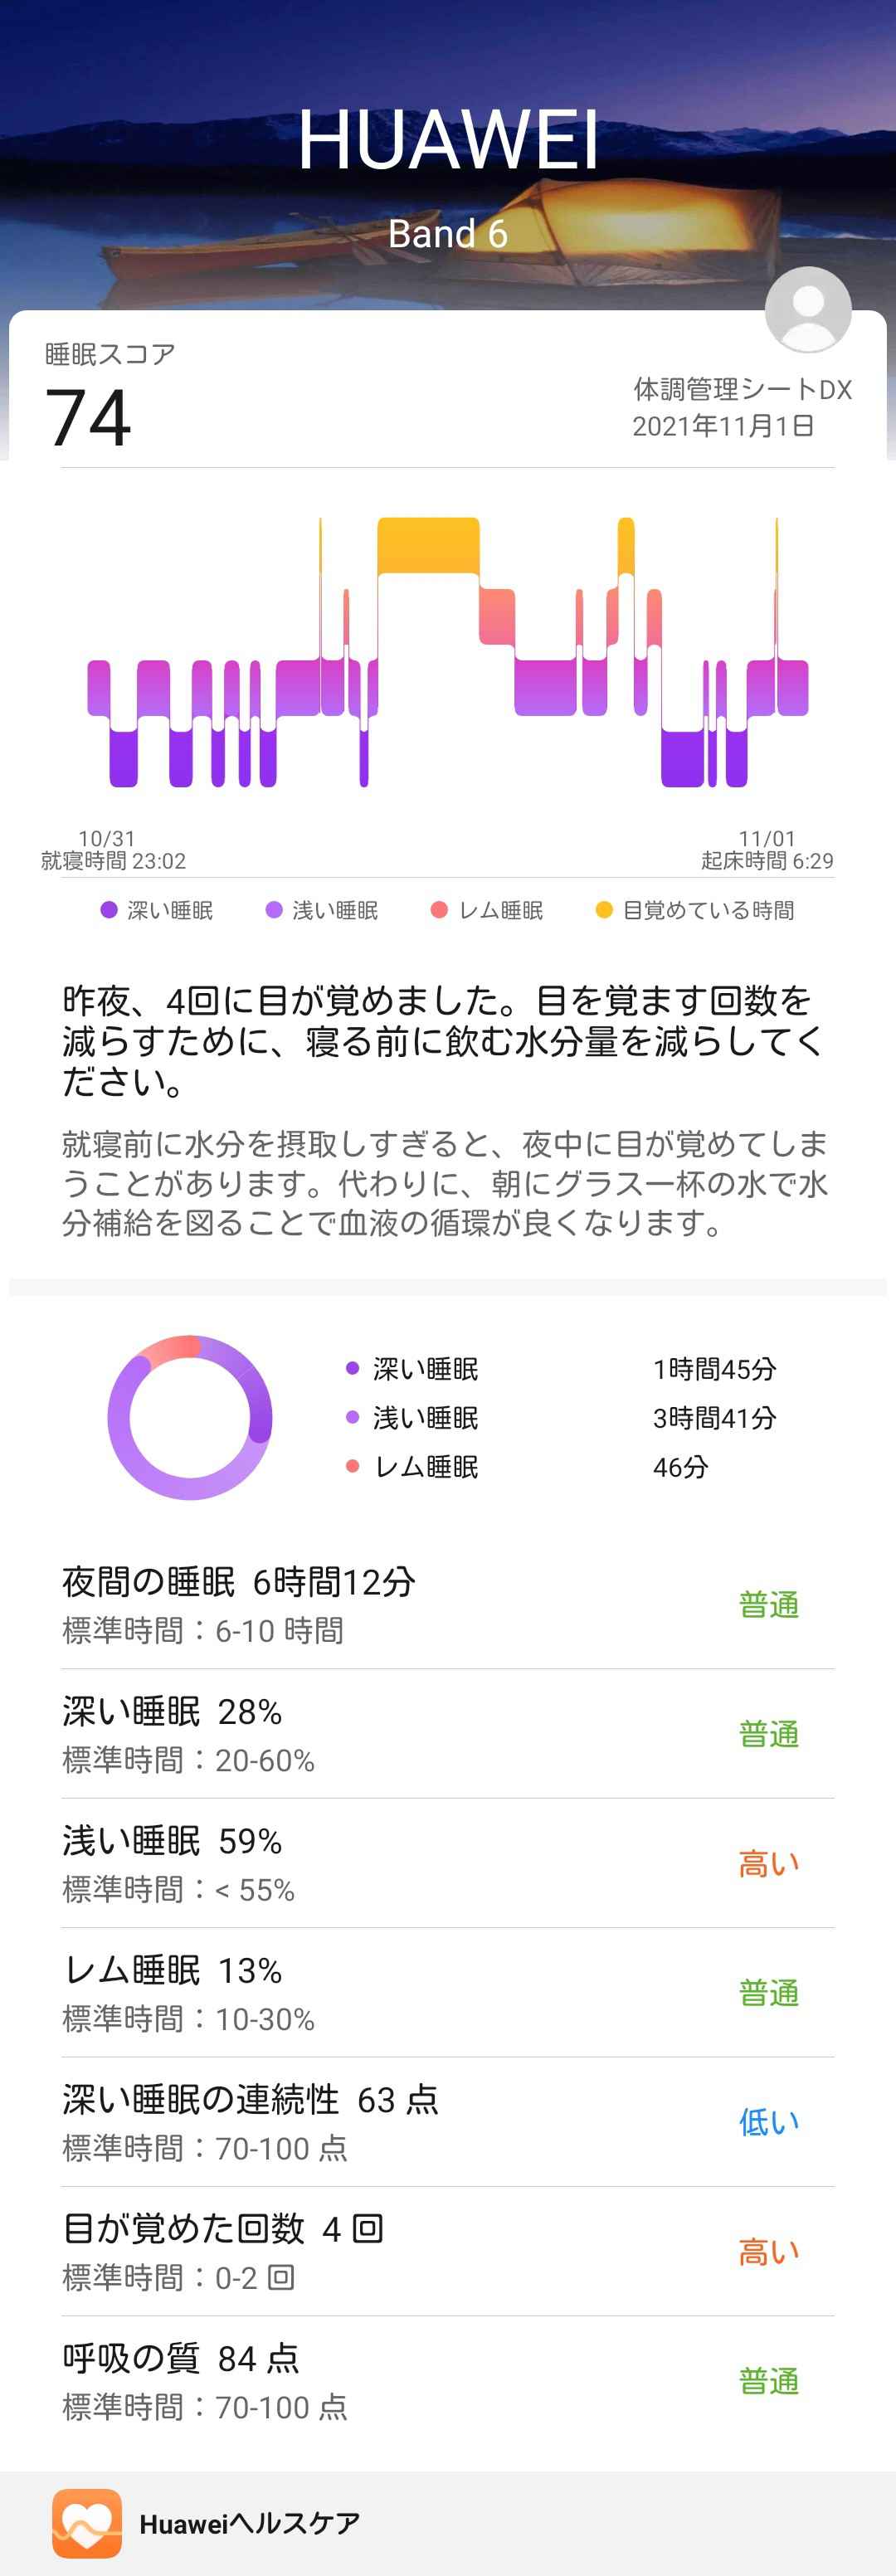896x2576 pixels.
Task: Tap the 起床時間 6:29 wake-up label
Action: (x=767, y=861)
